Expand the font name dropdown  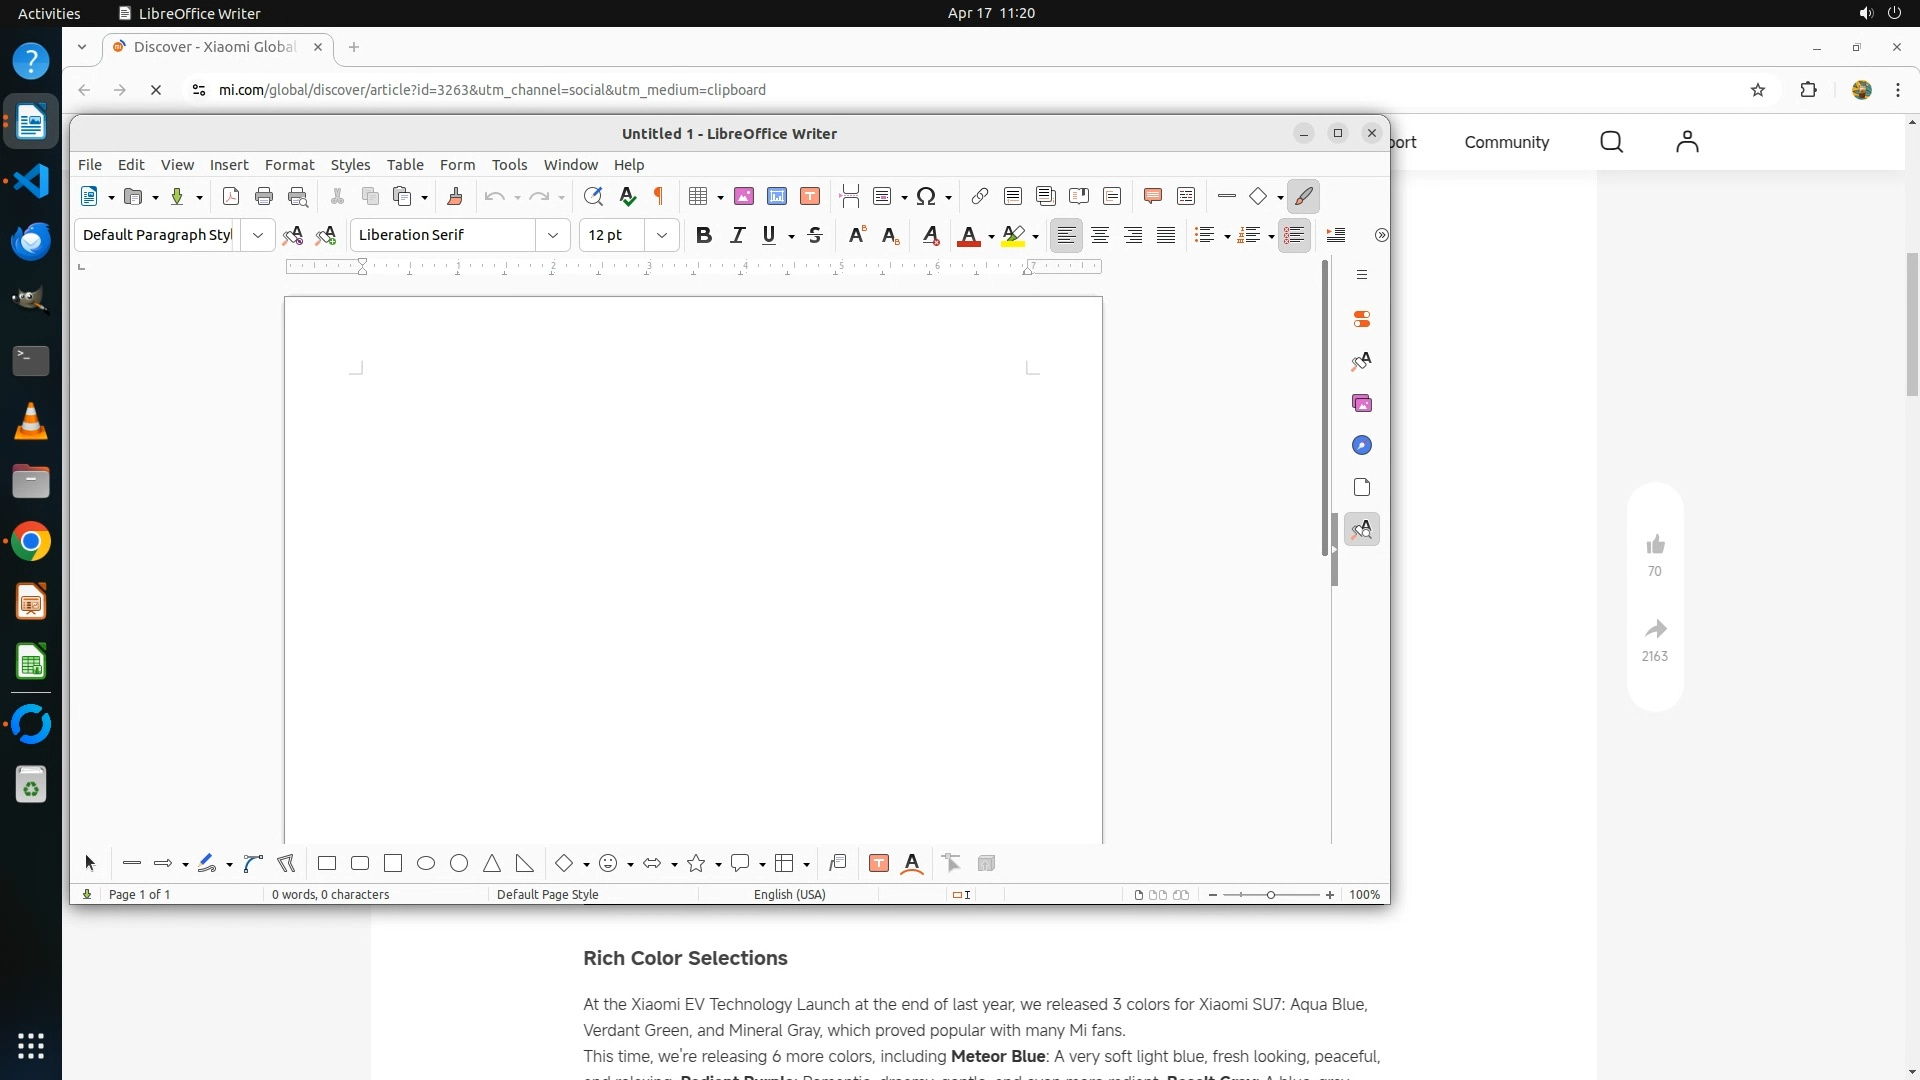(x=553, y=235)
